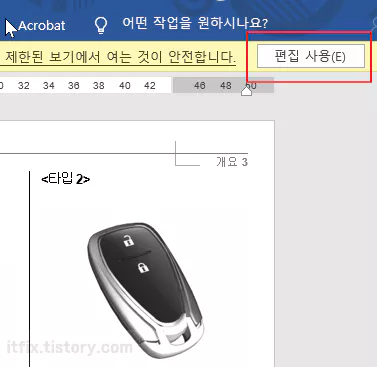Viewport: 377px width, 367px height.
Task: Click the protected view message link text
Action: pyautogui.click(x=120, y=57)
